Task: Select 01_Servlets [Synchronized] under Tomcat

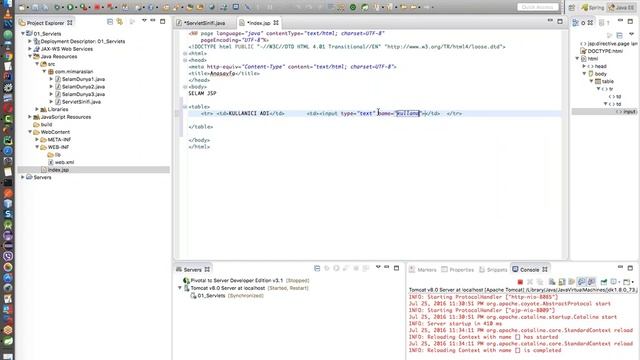Action: click(227, 296)
